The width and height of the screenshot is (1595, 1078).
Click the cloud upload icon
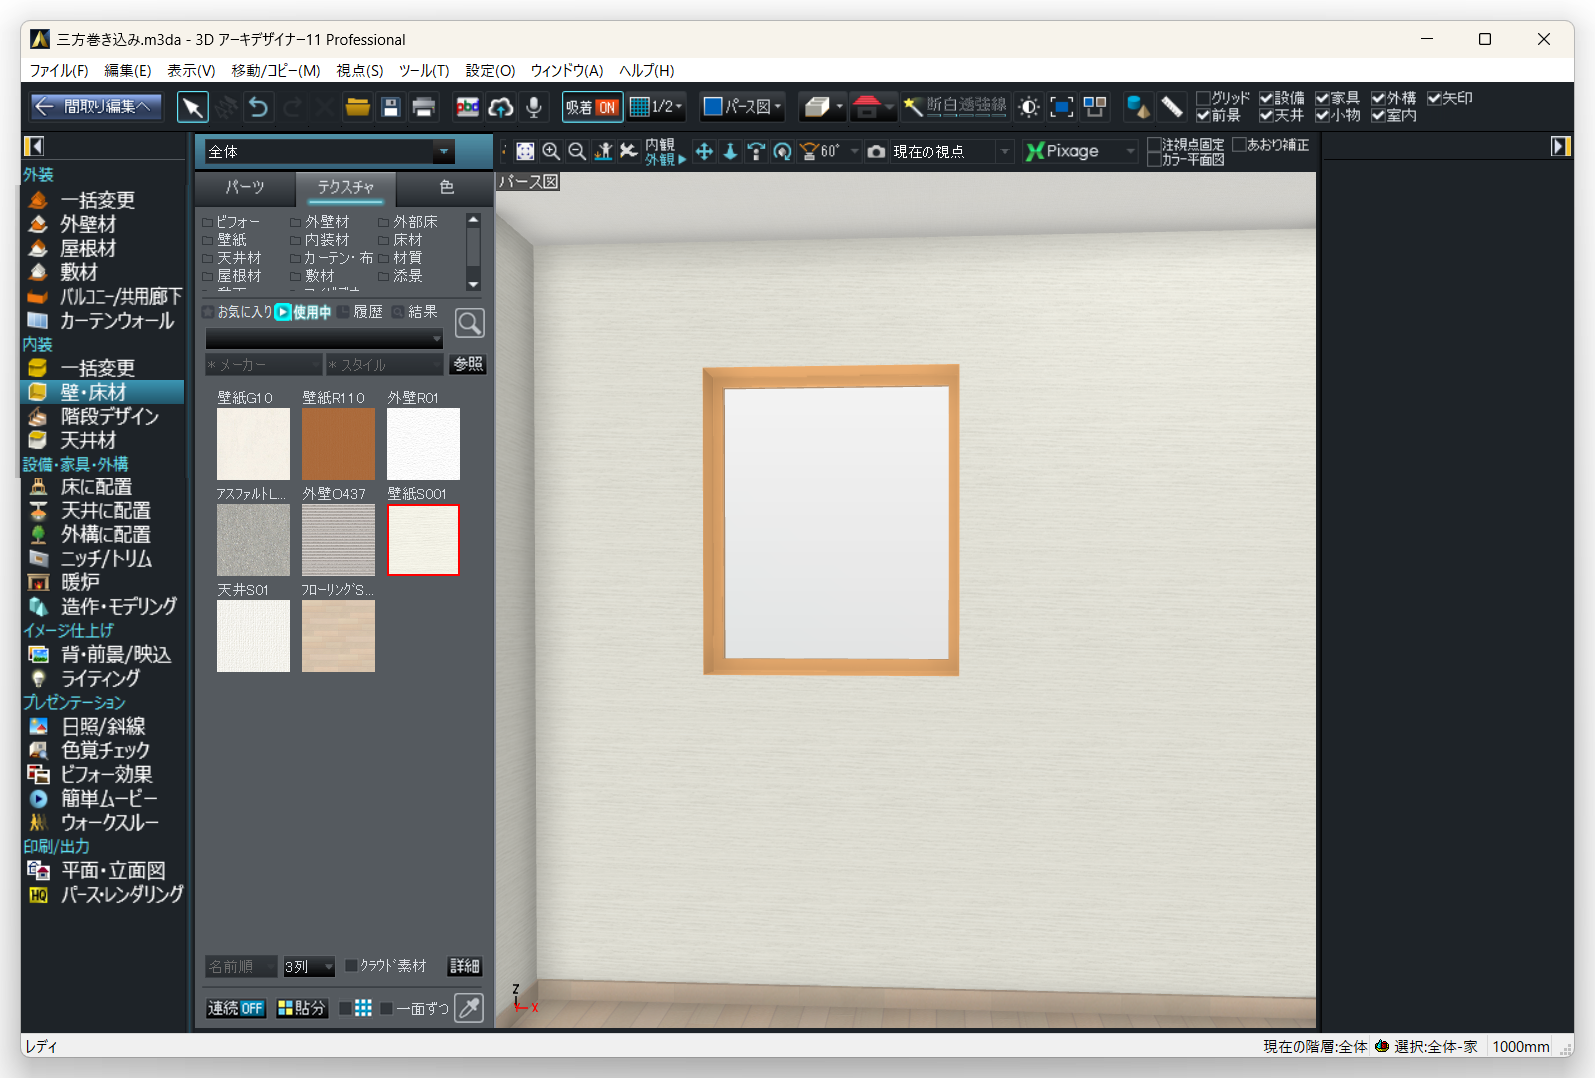click(x=501, y=107)
